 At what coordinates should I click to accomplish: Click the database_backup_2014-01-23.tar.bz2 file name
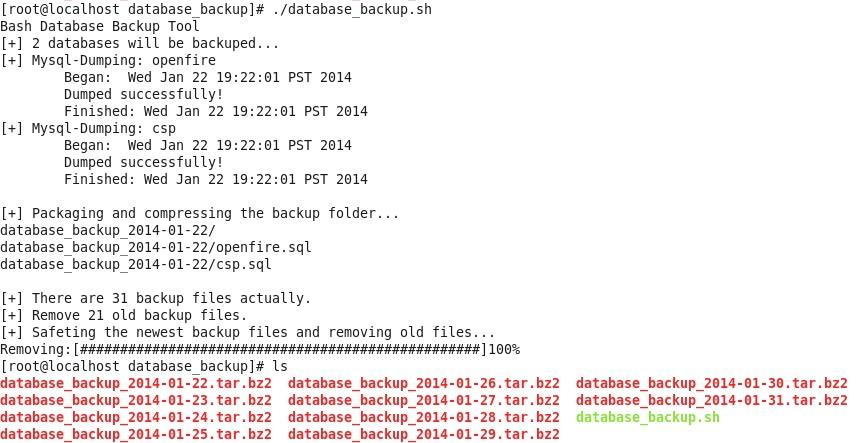click(x=136, y=401)
